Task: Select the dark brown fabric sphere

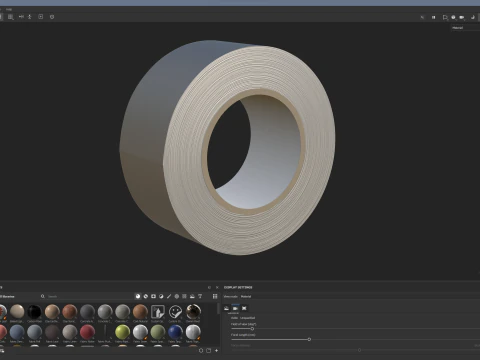Action: tap(52, 332)
